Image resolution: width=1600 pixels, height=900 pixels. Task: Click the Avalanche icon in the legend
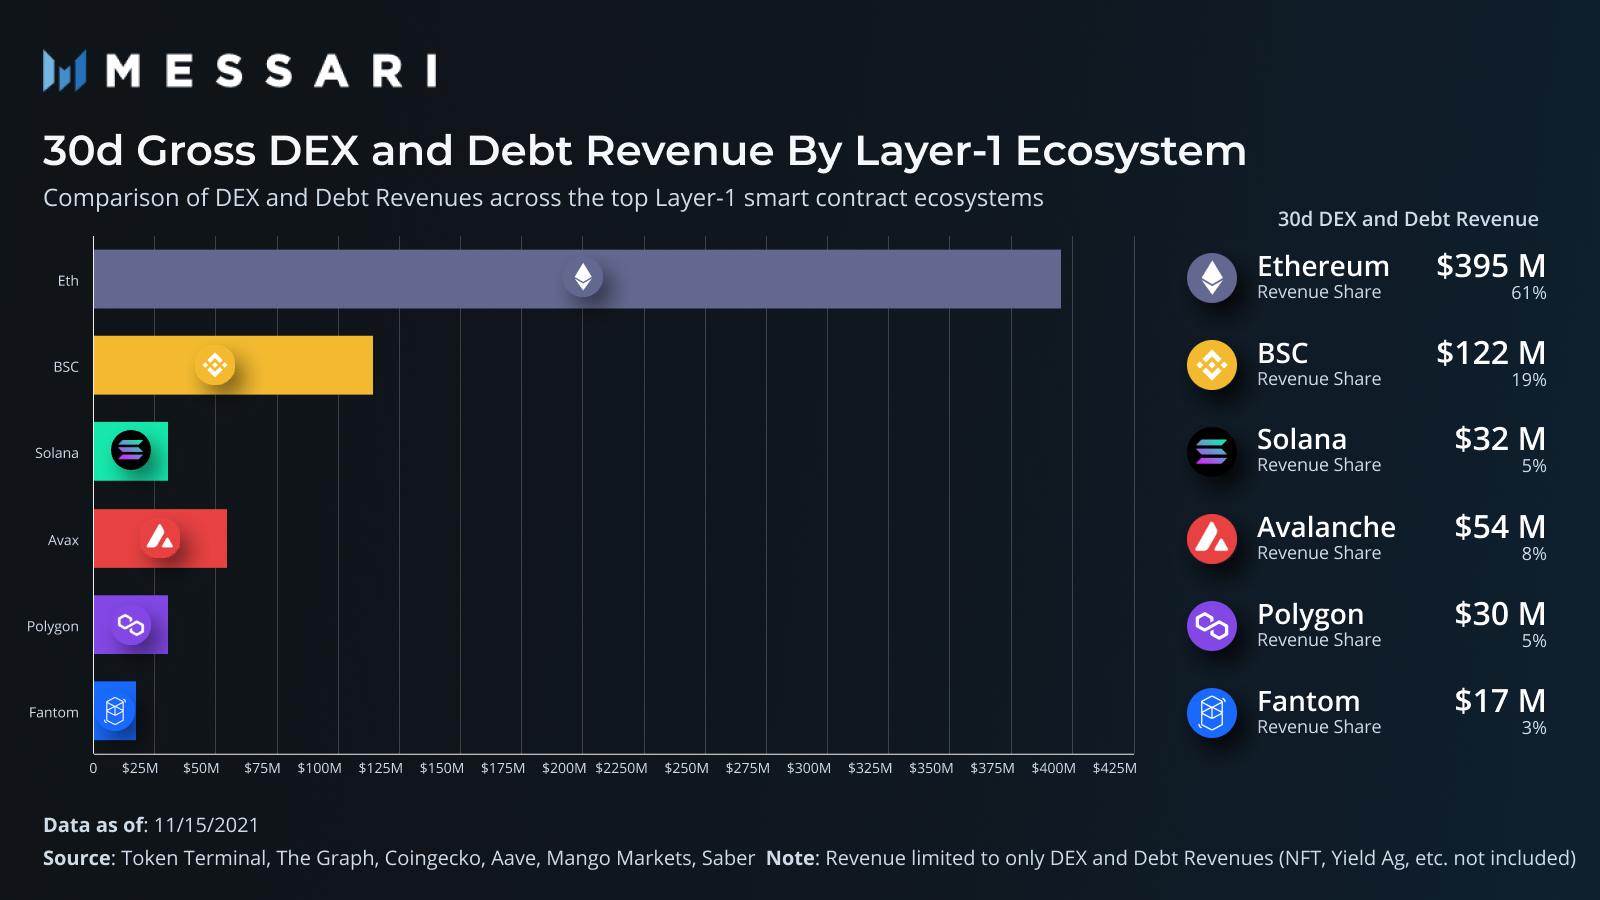1212,539
